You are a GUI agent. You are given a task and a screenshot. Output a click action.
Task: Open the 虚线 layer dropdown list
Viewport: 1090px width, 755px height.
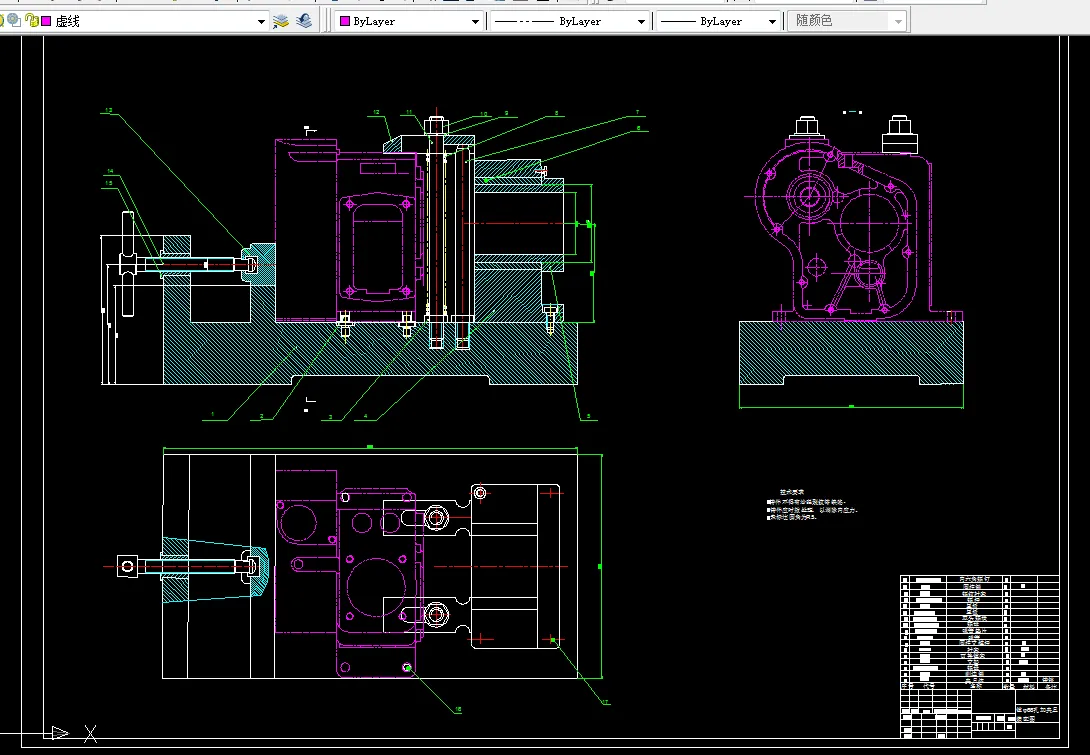point(261,21)
